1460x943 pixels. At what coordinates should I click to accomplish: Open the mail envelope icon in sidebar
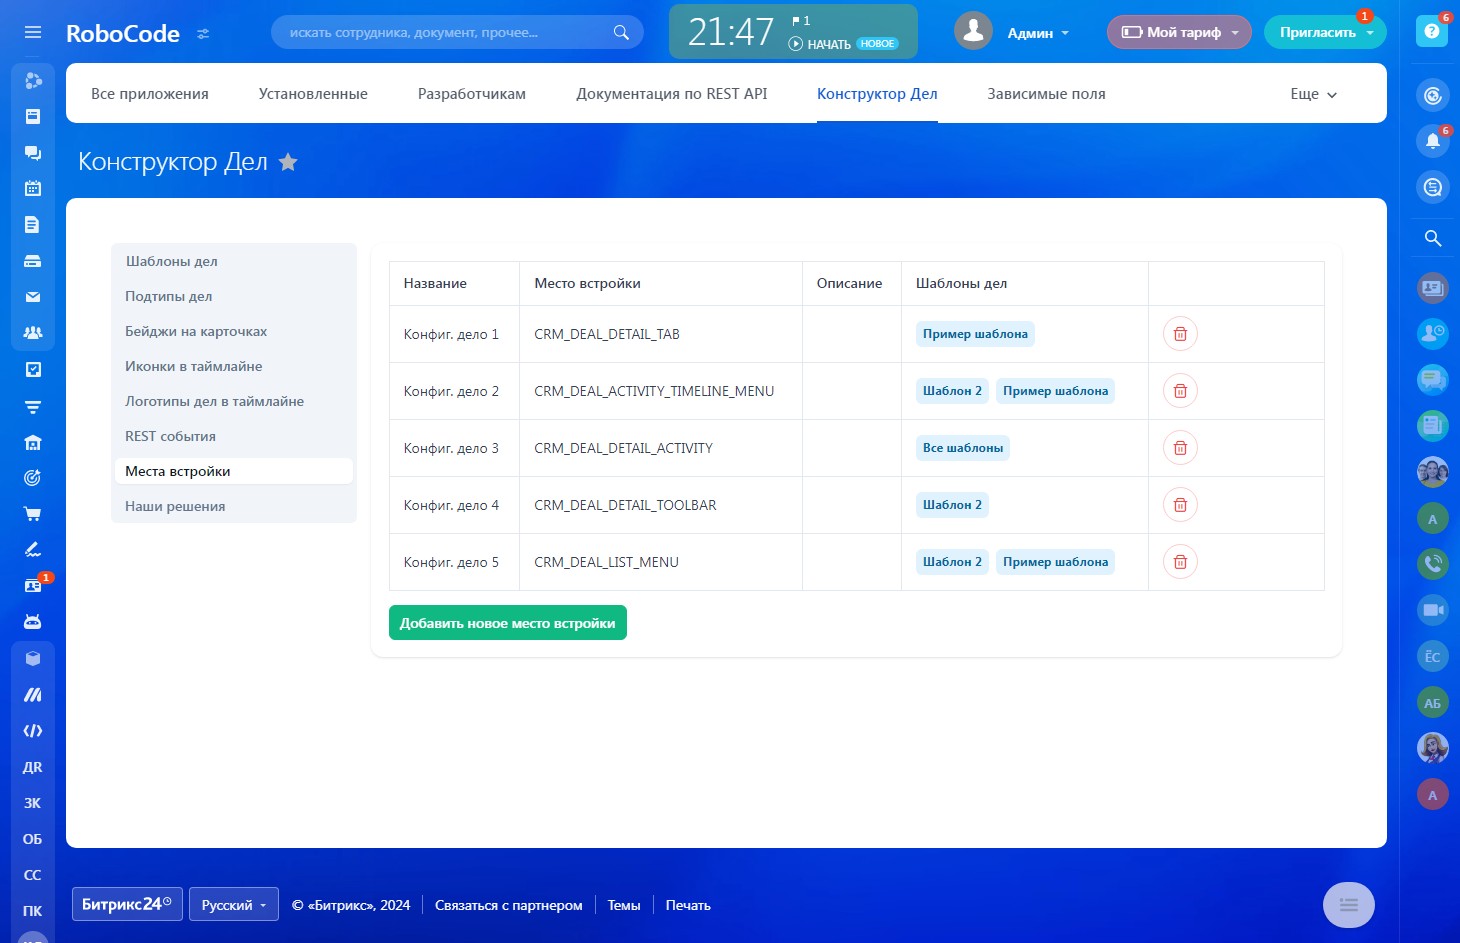[x=33, y=297]
